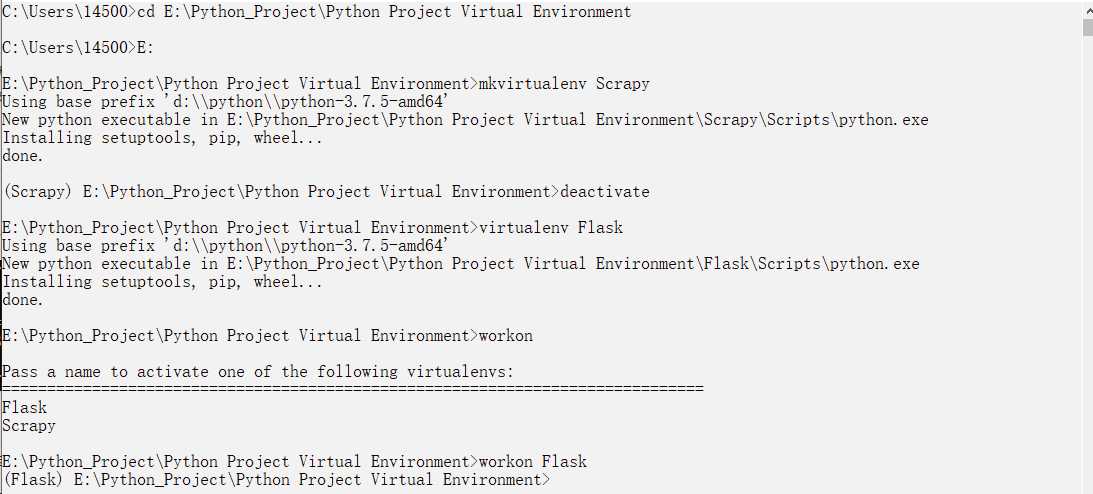Image resolution: width=1093 pixels, height=494 pixels.
Task: Click the second "done." output line
Action: (x=23, y=300)
